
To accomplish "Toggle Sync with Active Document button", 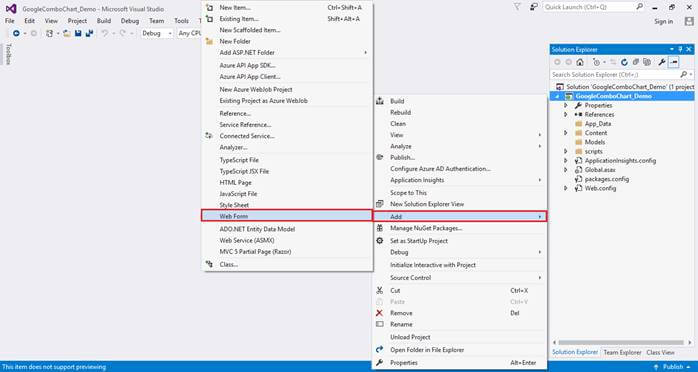I will (613, 62).
